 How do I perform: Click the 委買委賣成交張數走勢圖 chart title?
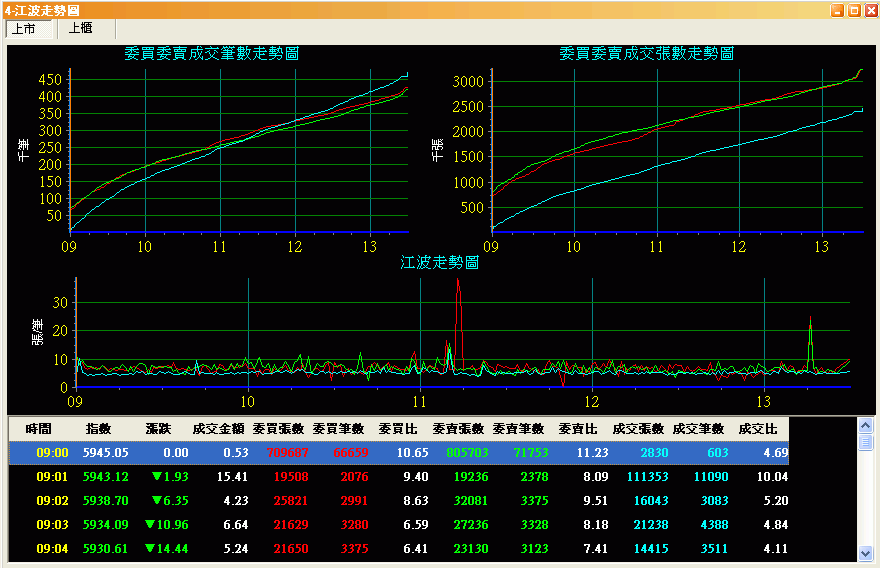click(x=647, y=54)
